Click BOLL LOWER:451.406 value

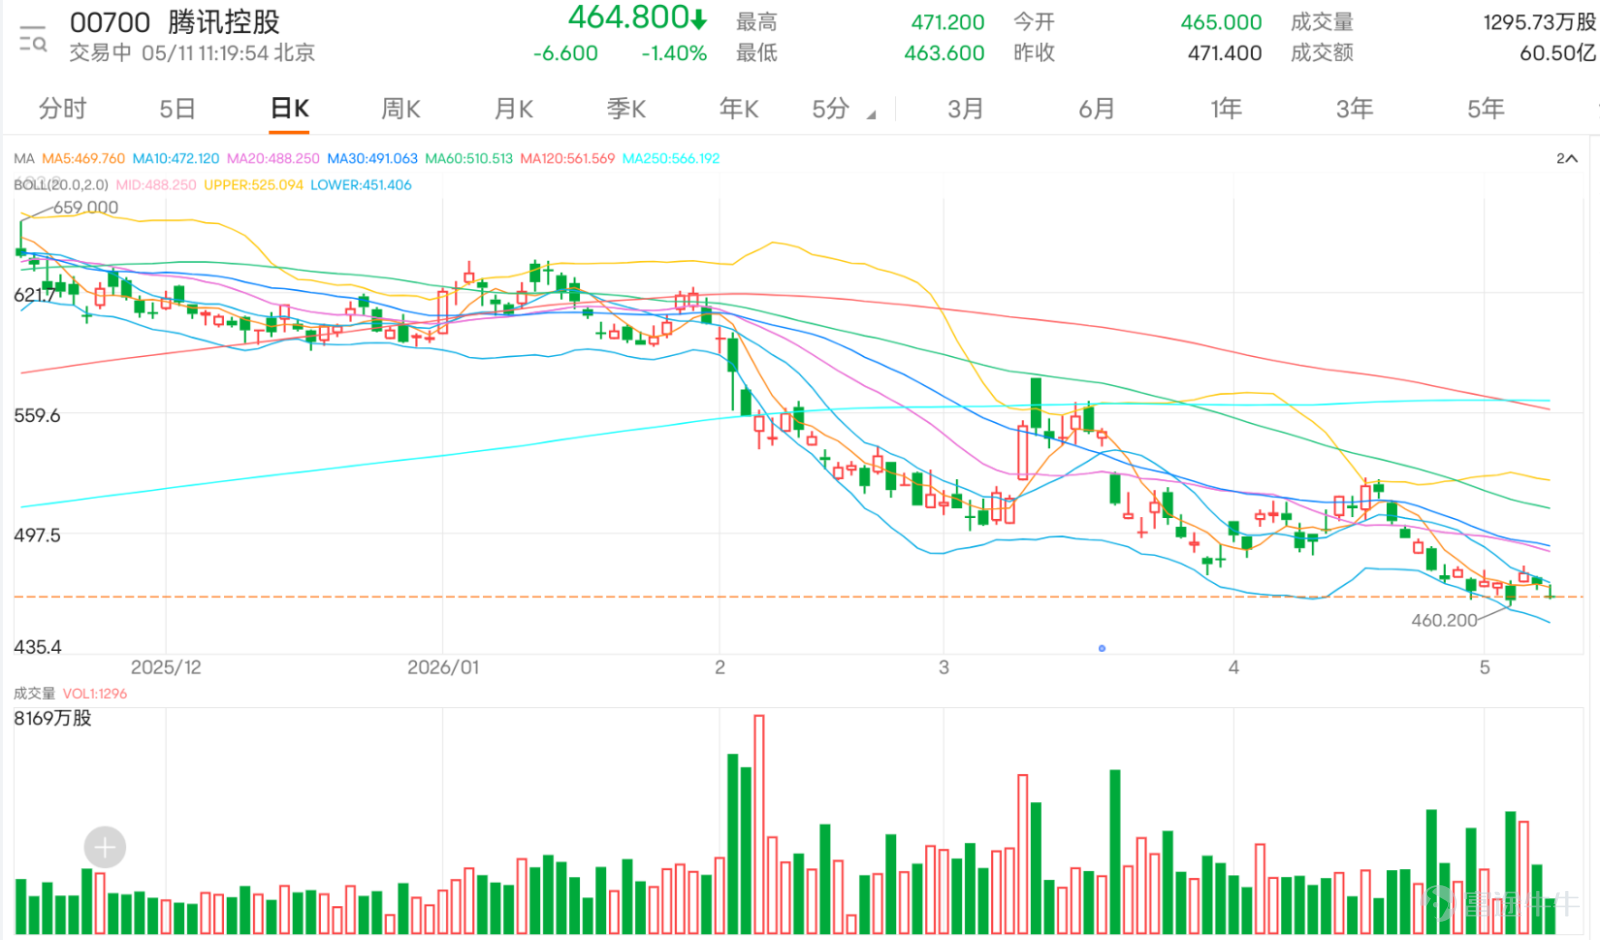pos(361,185)
